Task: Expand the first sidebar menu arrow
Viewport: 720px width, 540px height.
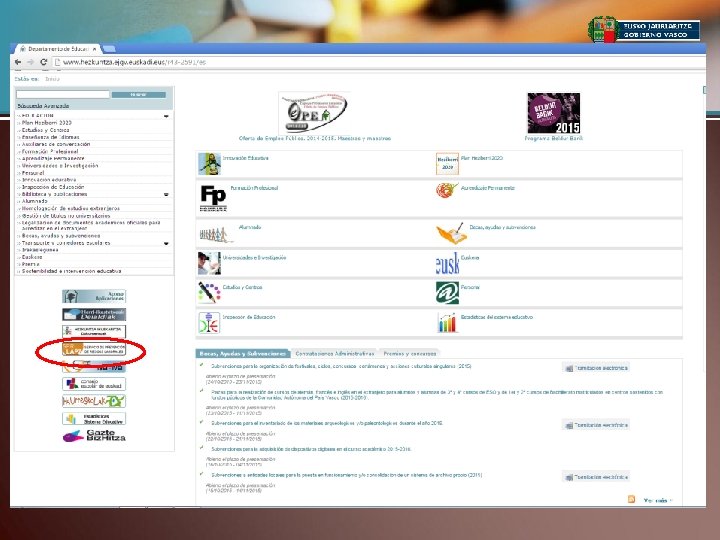Action: pos(166,116)
